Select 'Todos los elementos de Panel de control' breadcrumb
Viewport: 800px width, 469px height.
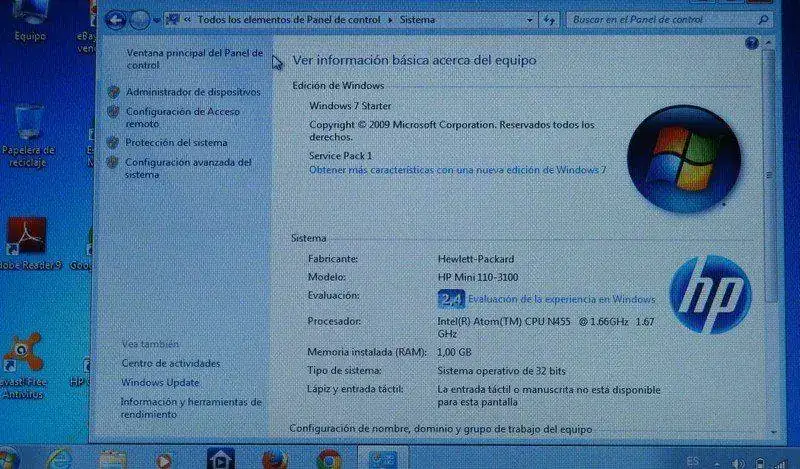click(289, 20)
